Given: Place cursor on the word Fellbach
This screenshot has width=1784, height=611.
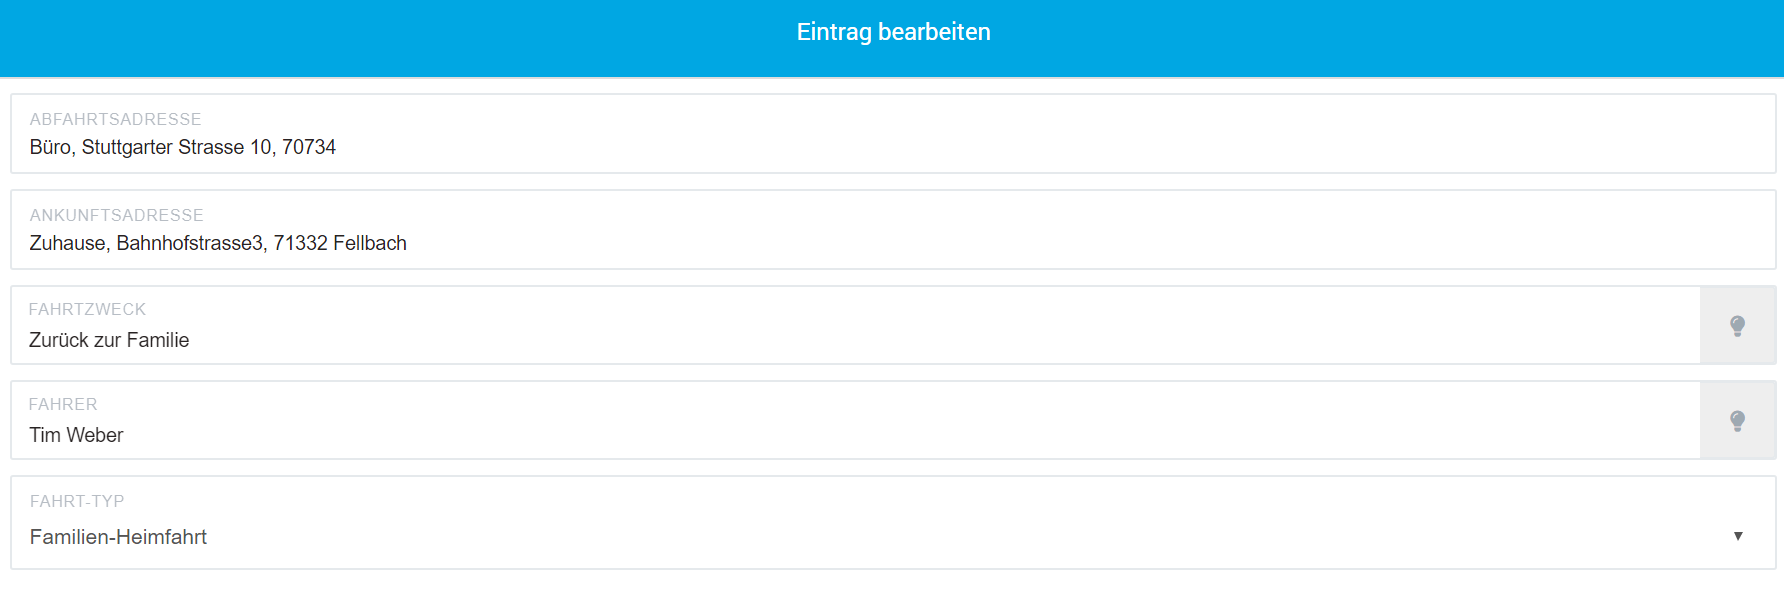Looking at the screenshot, I should [x=370, y=243].
